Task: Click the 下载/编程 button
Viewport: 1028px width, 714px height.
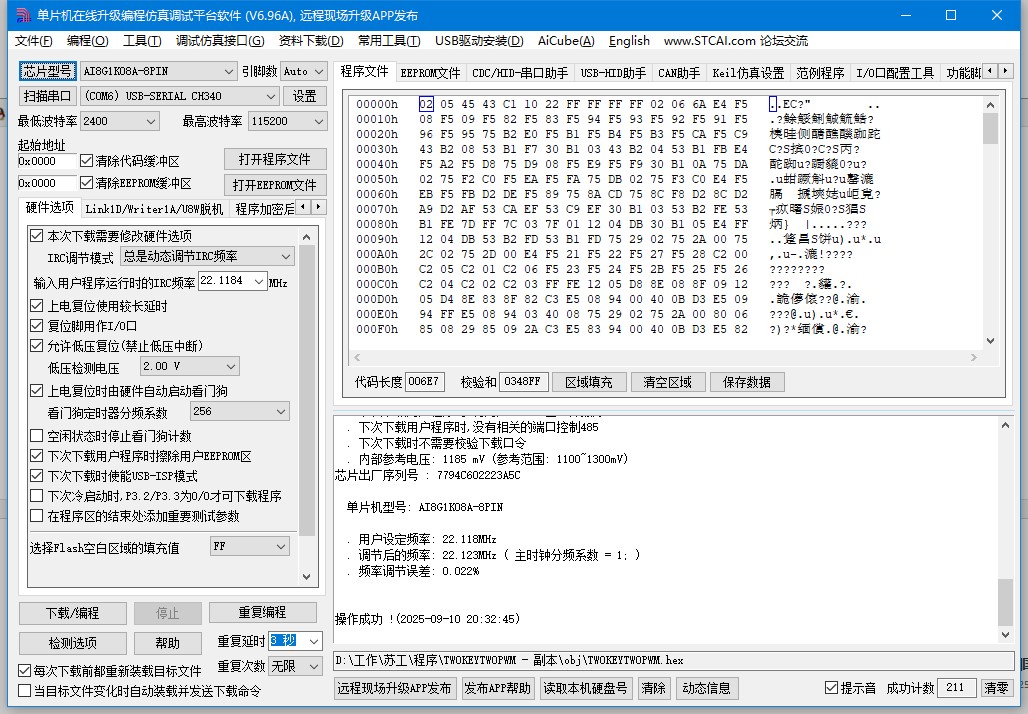Action: (x=72, y=612)
